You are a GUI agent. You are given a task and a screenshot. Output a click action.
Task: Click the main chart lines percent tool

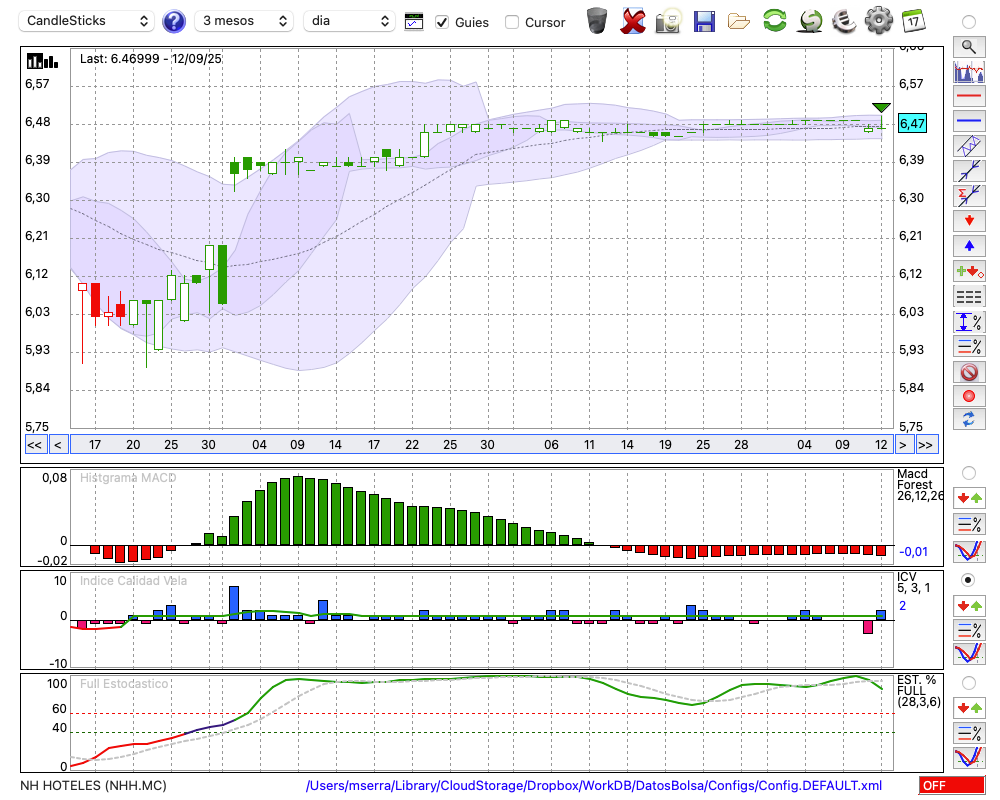(x=969, y=346)
